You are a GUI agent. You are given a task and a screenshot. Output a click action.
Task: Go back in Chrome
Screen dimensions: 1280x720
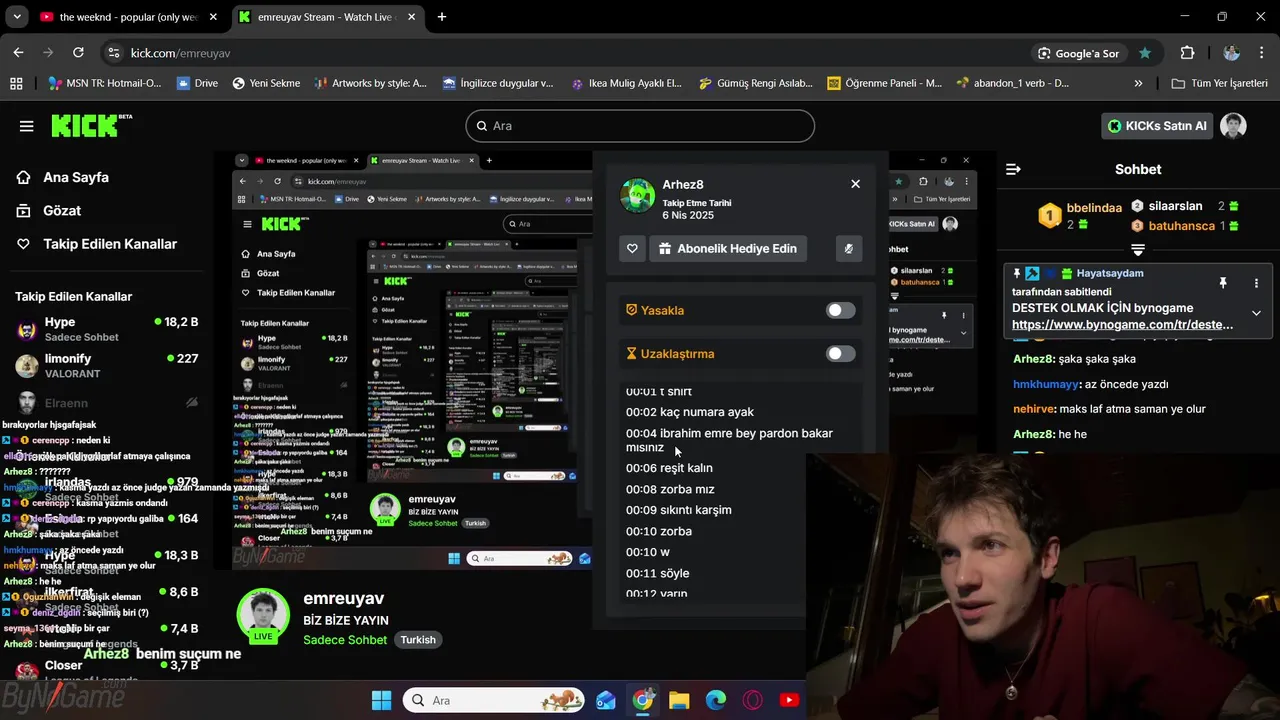coord(18,53)
